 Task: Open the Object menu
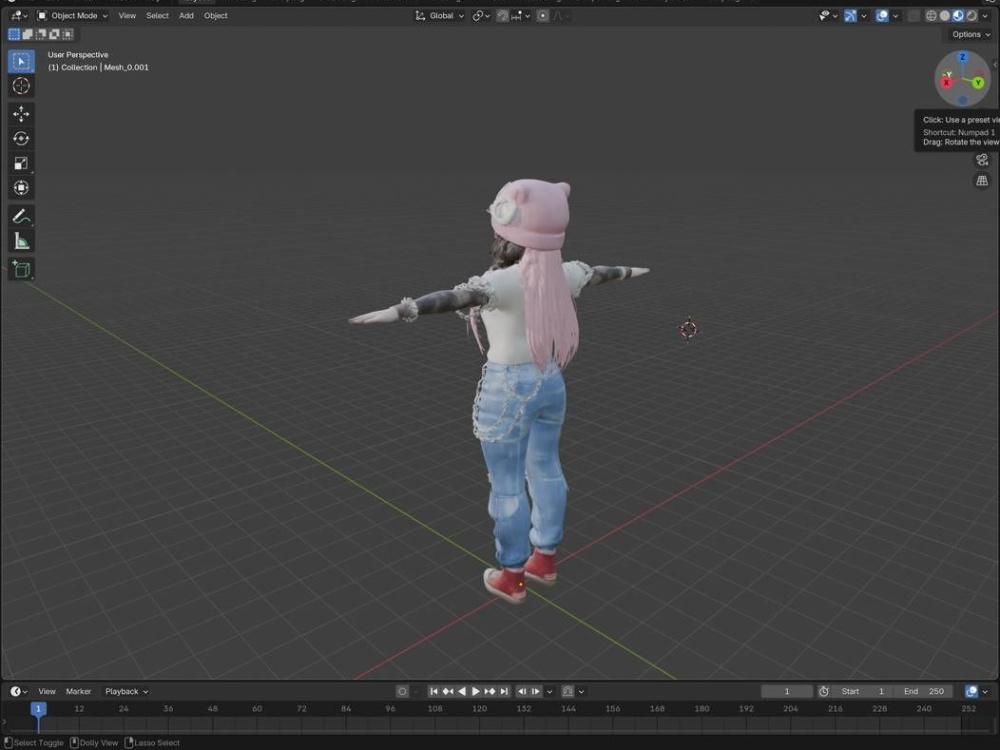pyautogui.click(x=216, y=16)
